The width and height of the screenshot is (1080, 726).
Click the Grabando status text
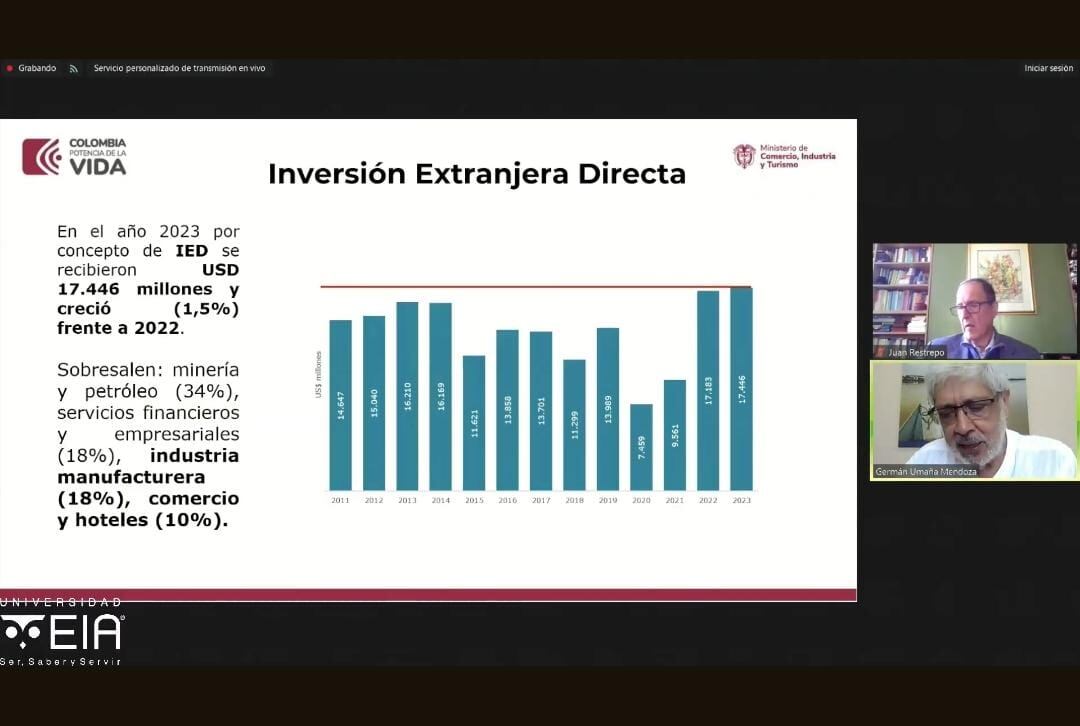pyautogui.click(x=37, y=68)
